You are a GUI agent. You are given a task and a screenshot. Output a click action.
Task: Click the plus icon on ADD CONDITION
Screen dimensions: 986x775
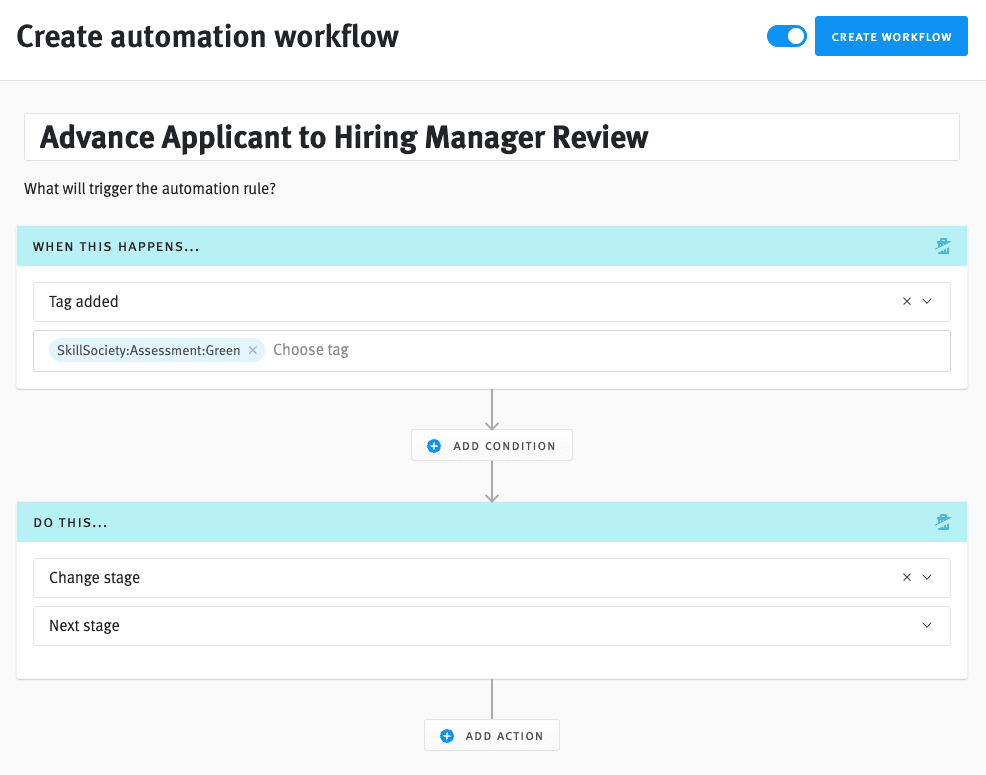click(433, 445)
